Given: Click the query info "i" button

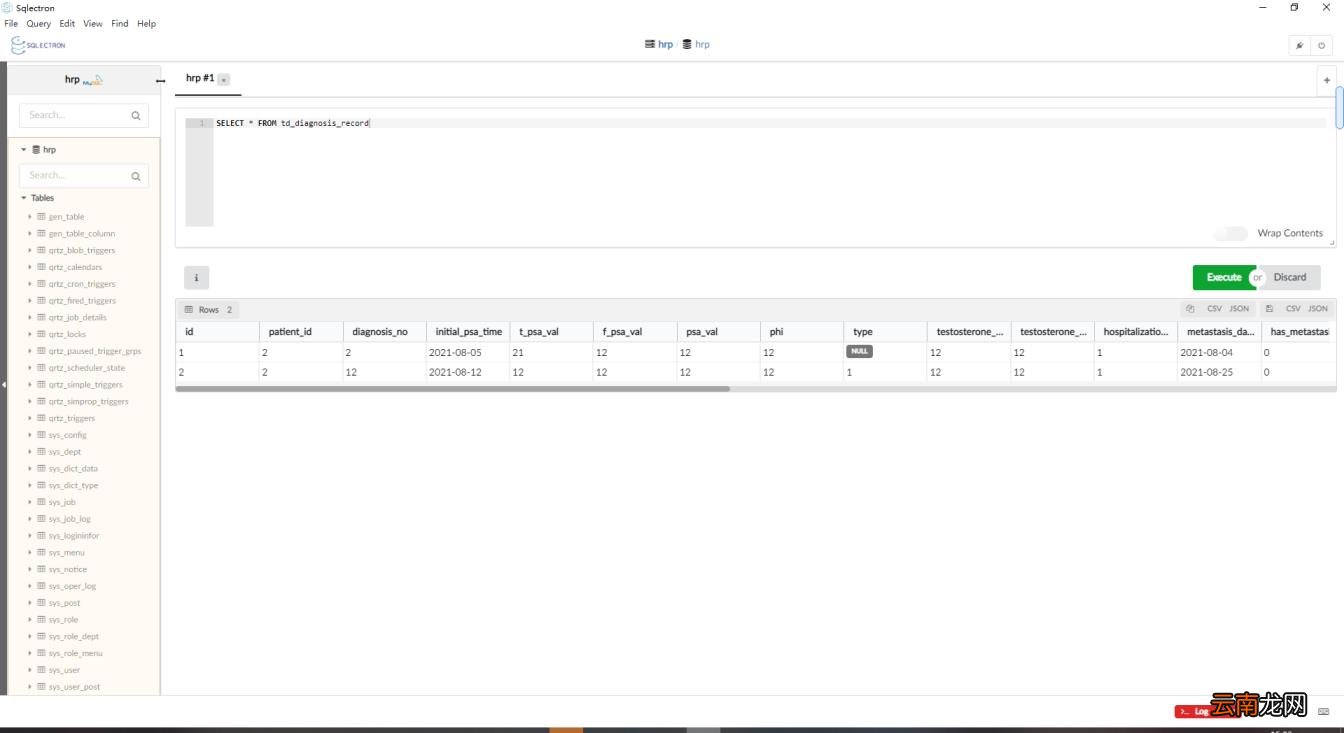Looking at the screenshot, I should (x=196, y=277).
